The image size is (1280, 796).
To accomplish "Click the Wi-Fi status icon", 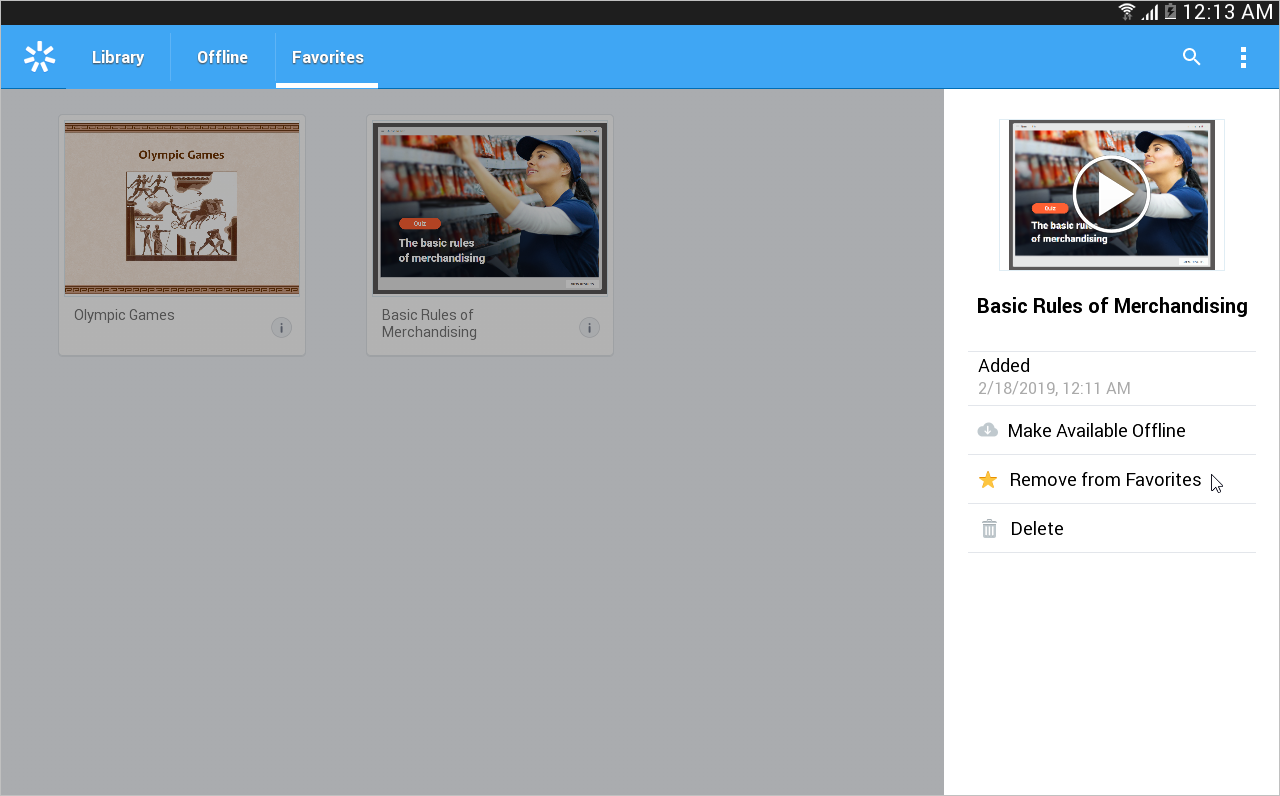I will (x=1127, y=12).
